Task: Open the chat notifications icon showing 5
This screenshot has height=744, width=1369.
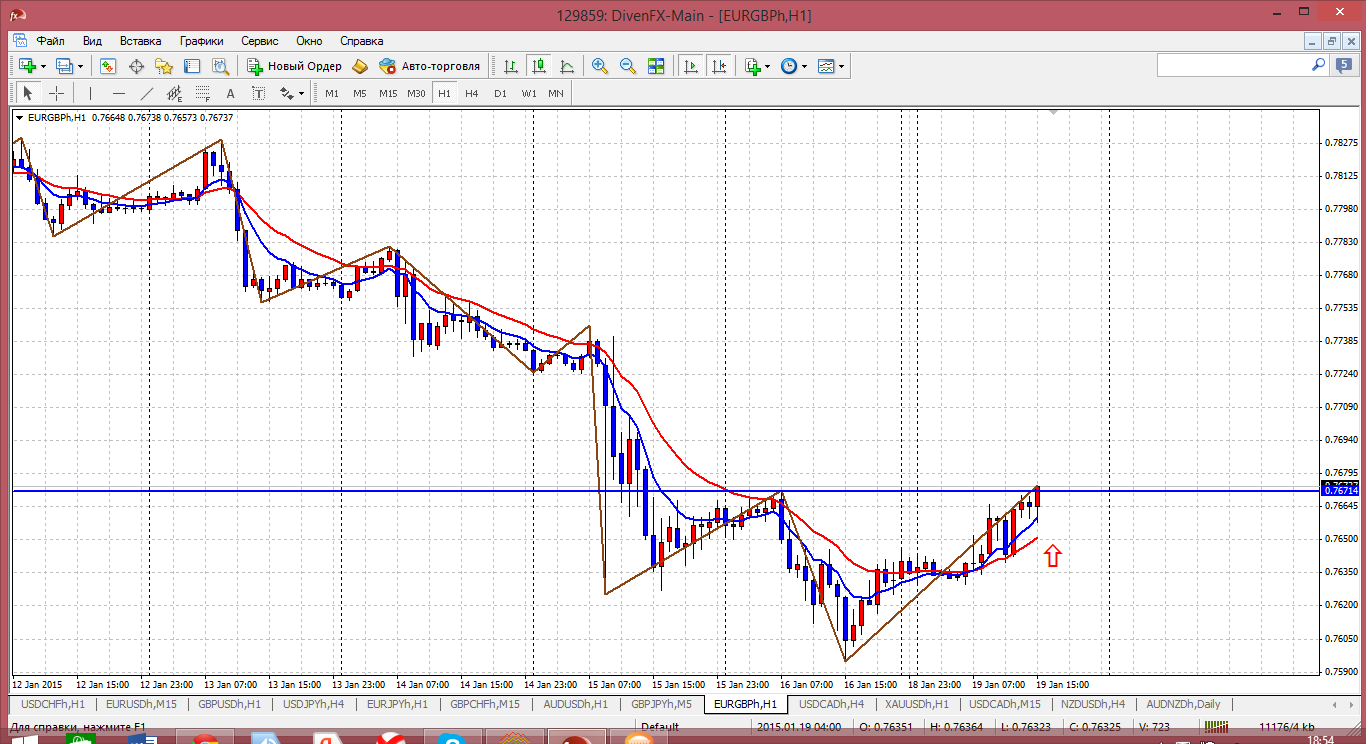Action: coord(1345,65)
